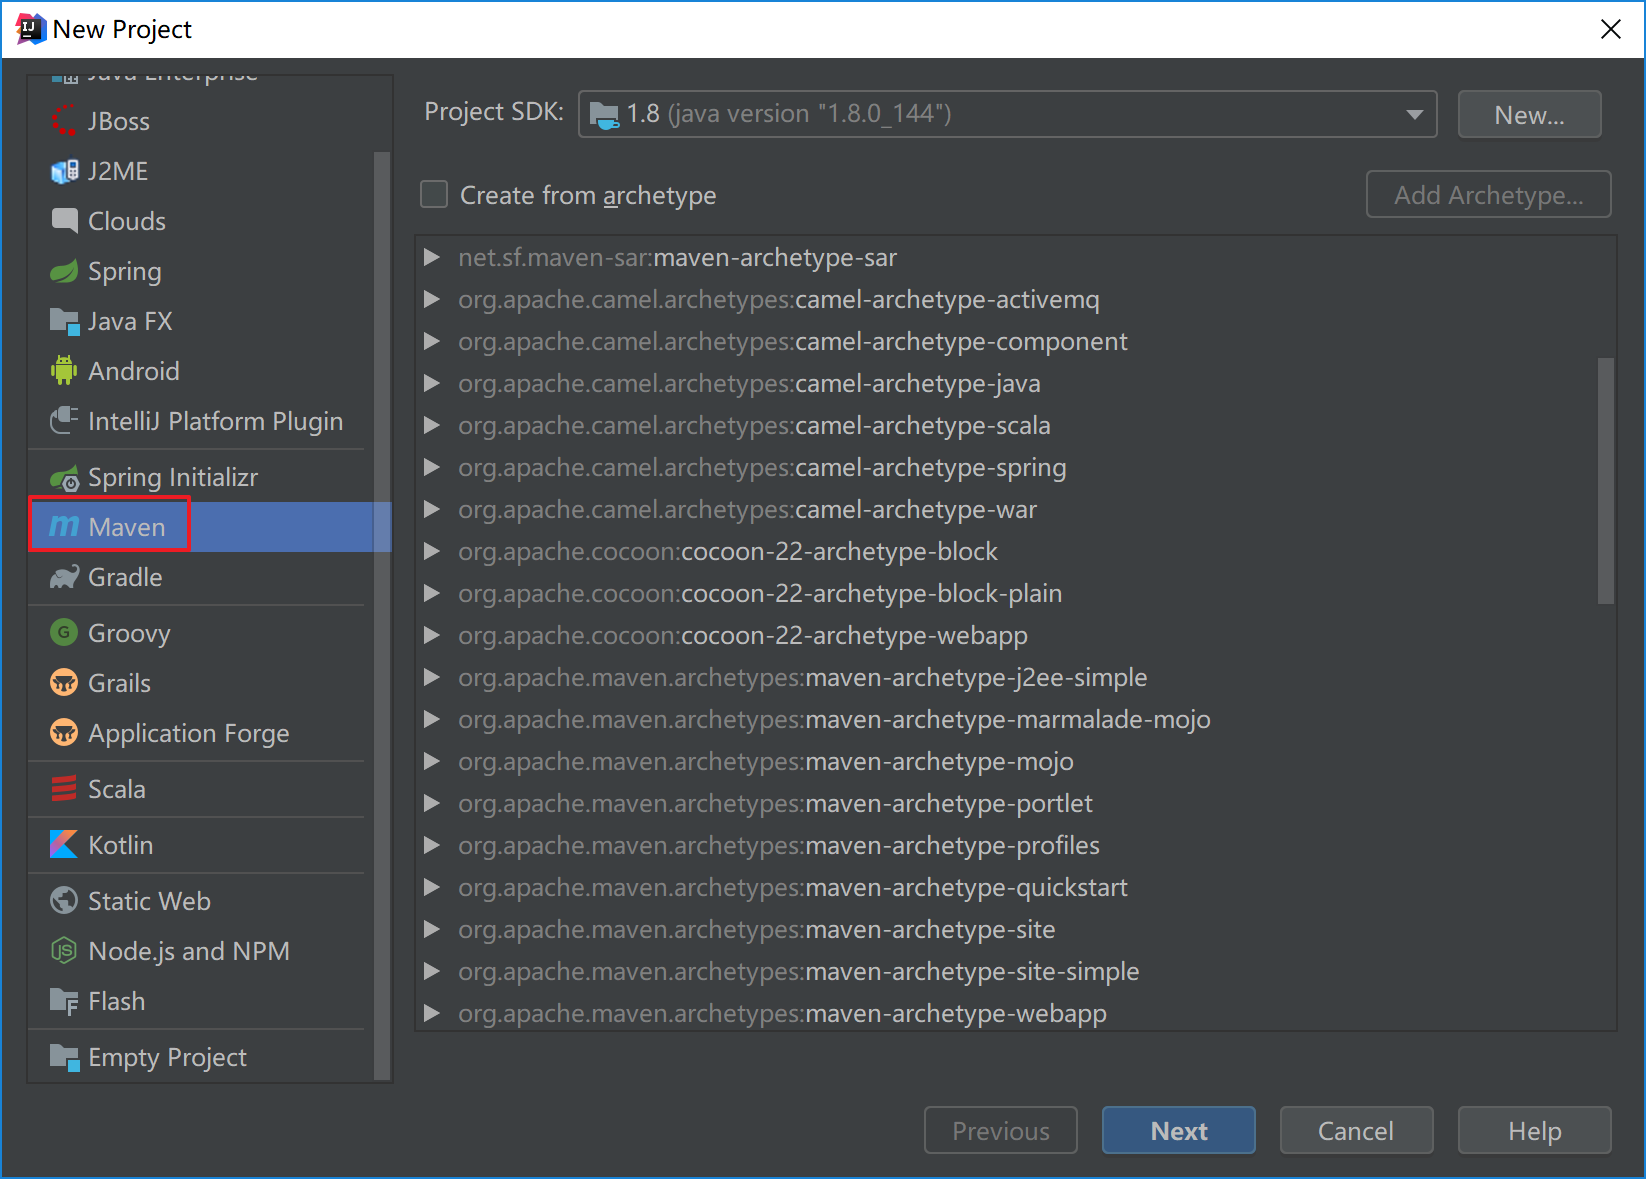Select maven-archetype-j2ee-simple row text

[803, 677]
